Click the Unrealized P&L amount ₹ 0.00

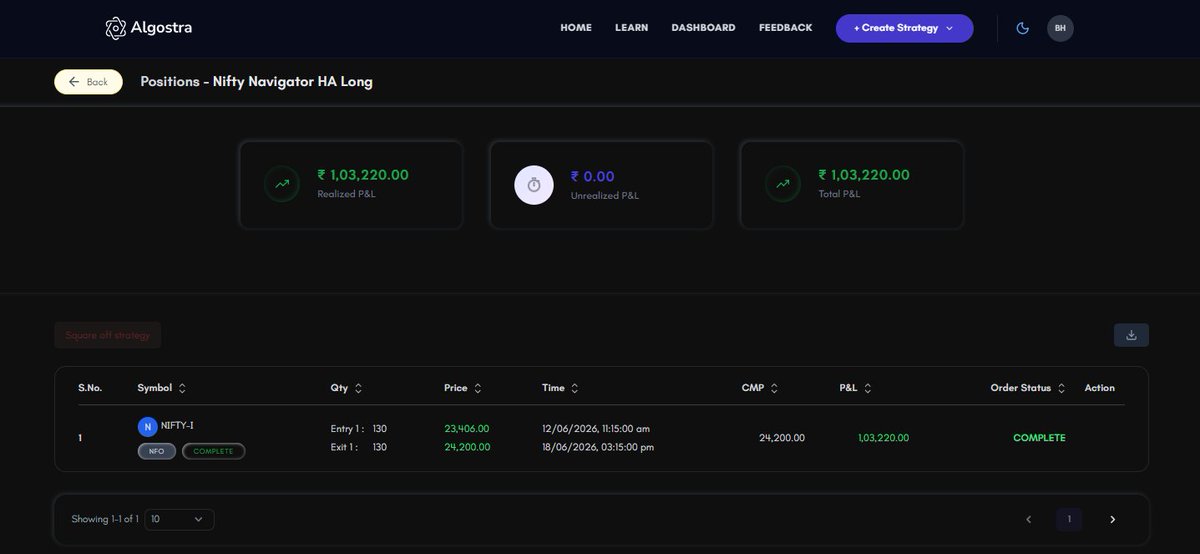click(x=593, y=176)
